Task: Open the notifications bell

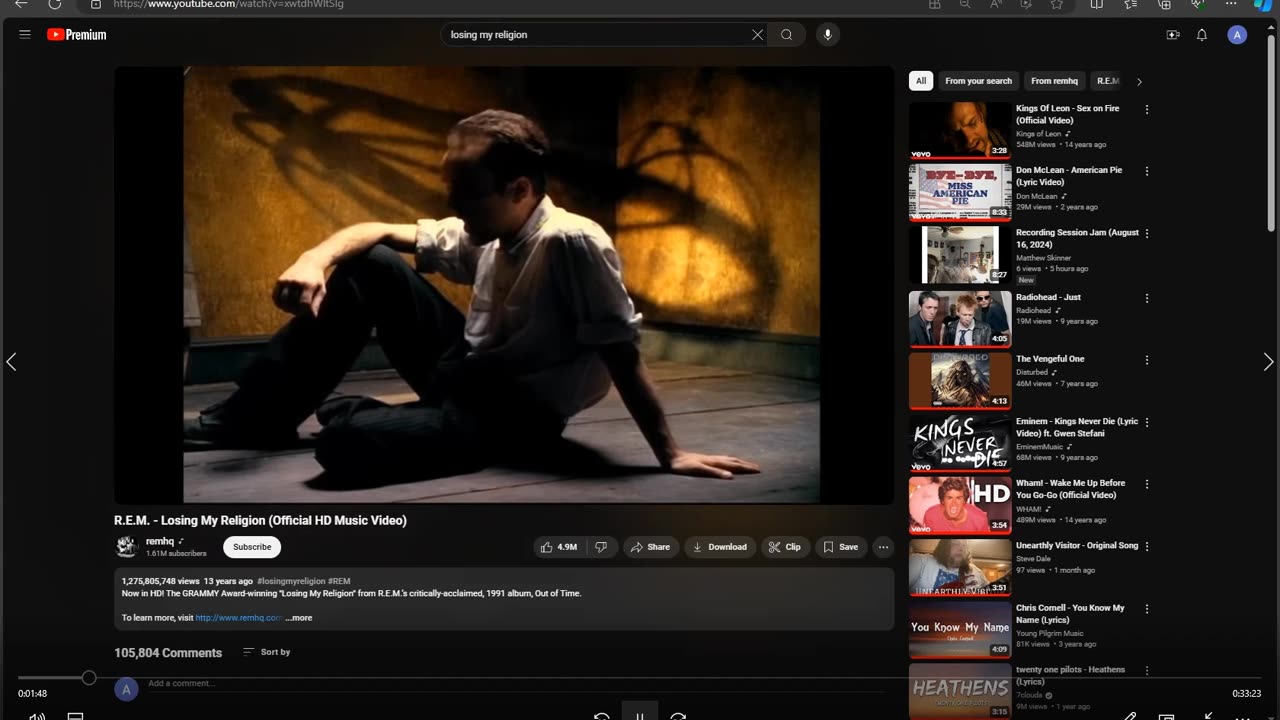Action: pos(1202,35)
